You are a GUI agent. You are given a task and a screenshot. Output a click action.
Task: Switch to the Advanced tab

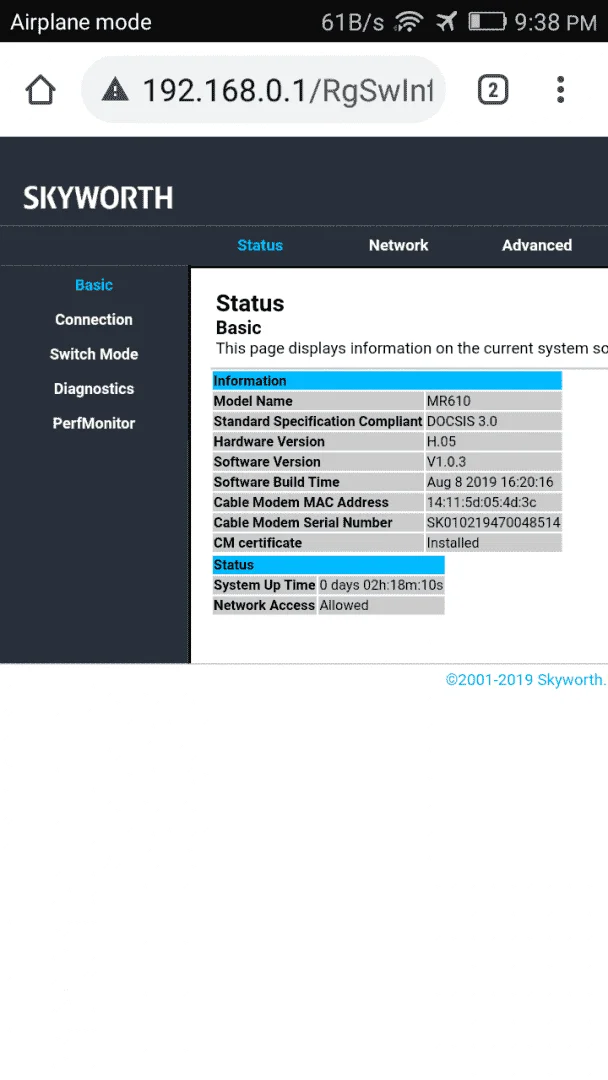537,245
